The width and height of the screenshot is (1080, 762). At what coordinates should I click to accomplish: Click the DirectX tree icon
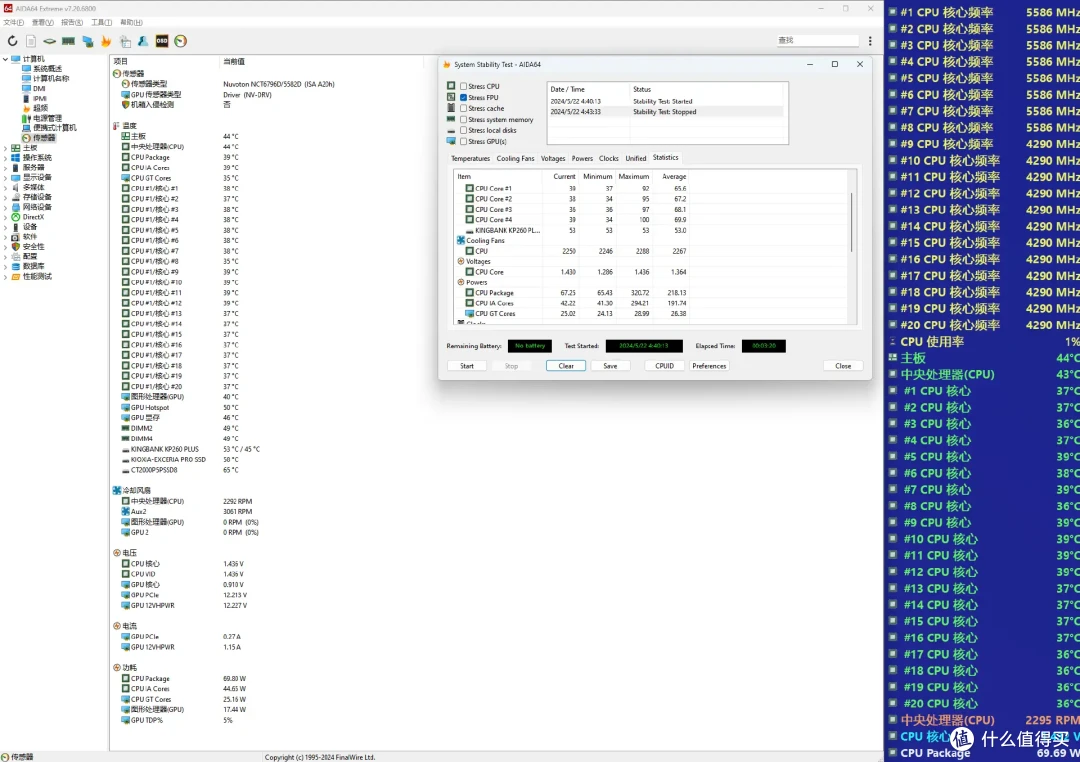(x=15, y=217)
